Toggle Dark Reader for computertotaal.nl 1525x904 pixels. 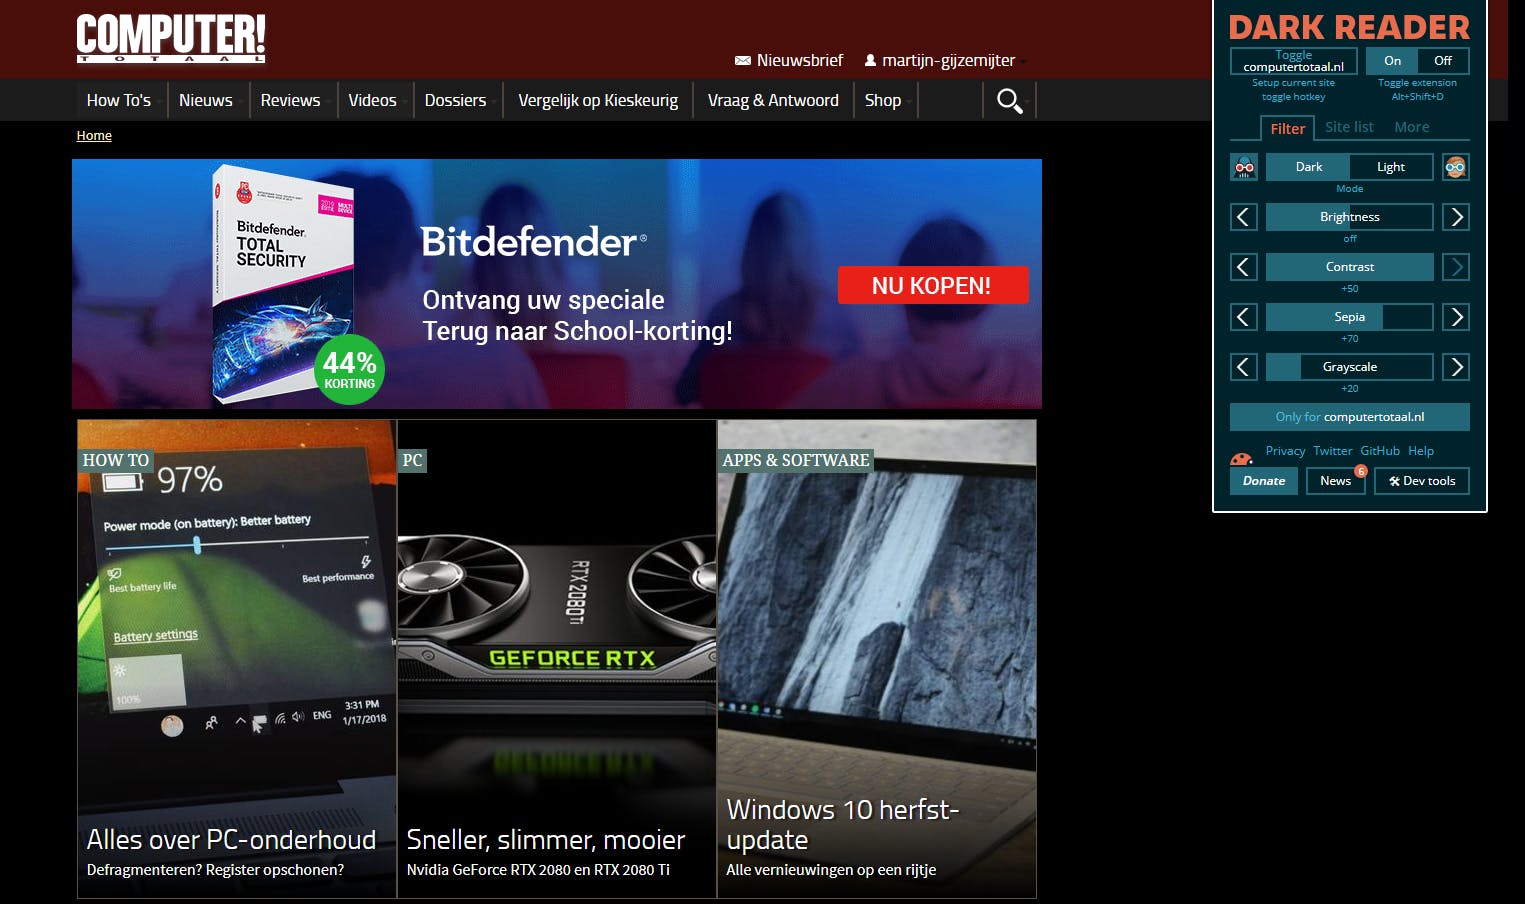coord(1293,61)
